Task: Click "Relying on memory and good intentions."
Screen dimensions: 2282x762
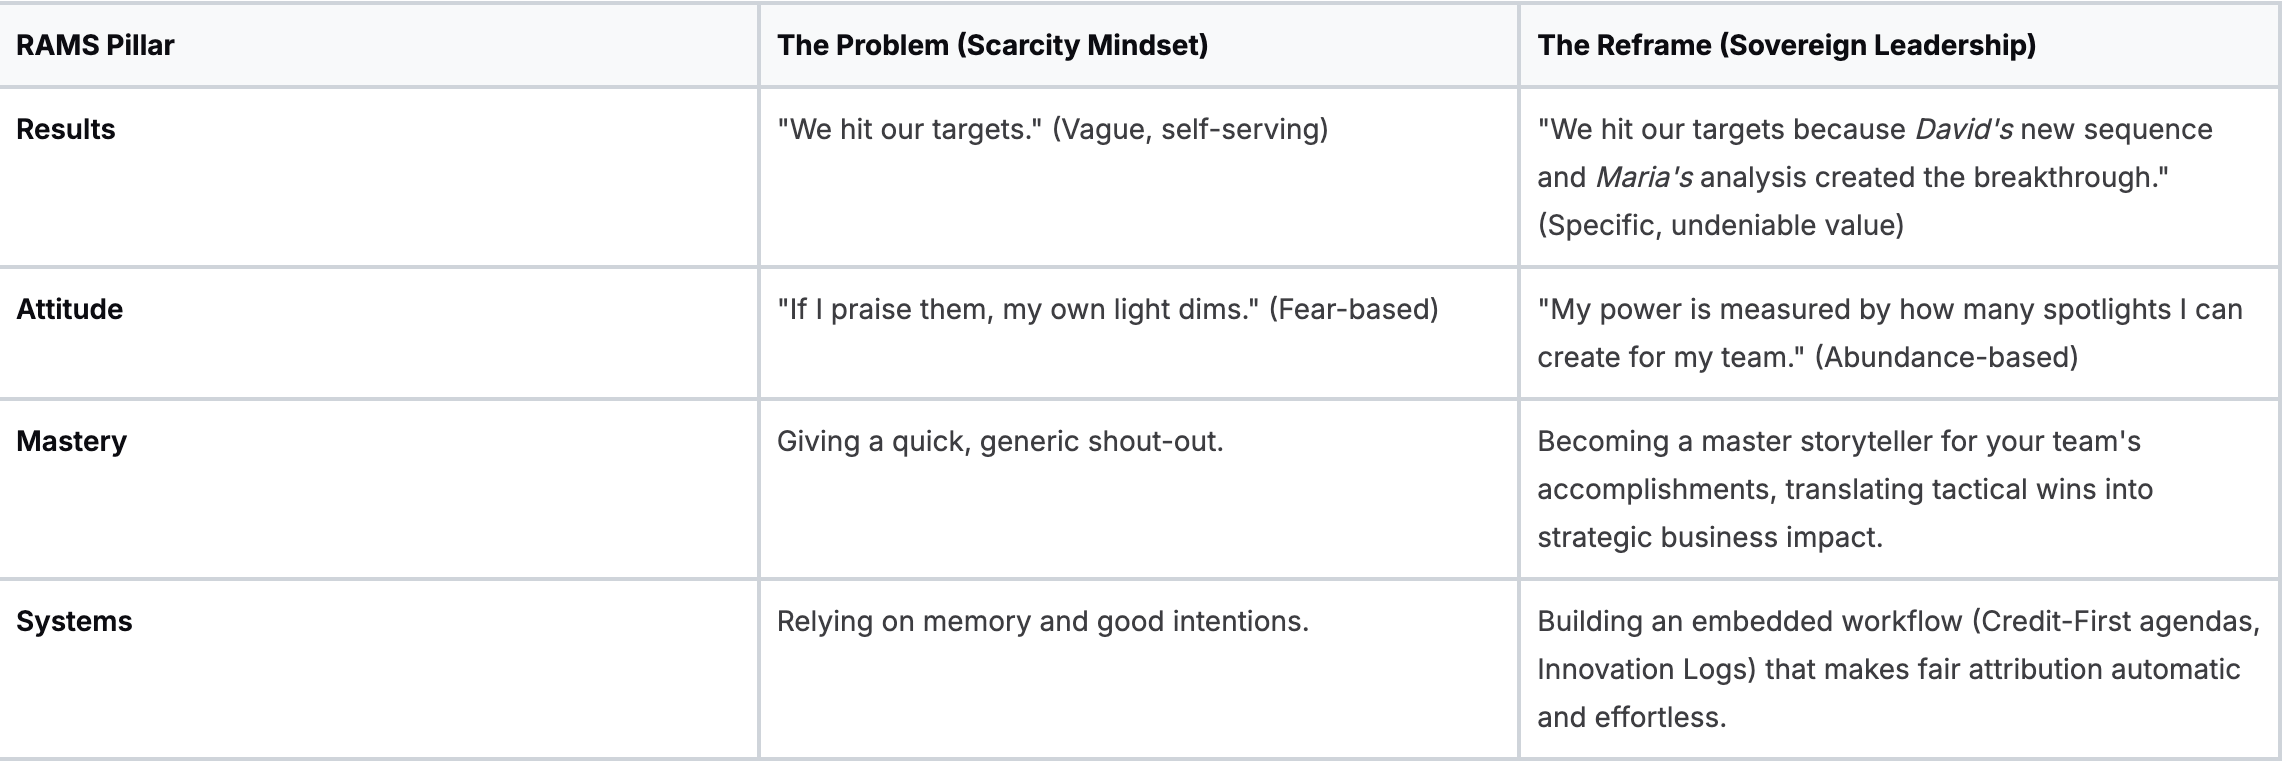Action: click(1042, 621)
